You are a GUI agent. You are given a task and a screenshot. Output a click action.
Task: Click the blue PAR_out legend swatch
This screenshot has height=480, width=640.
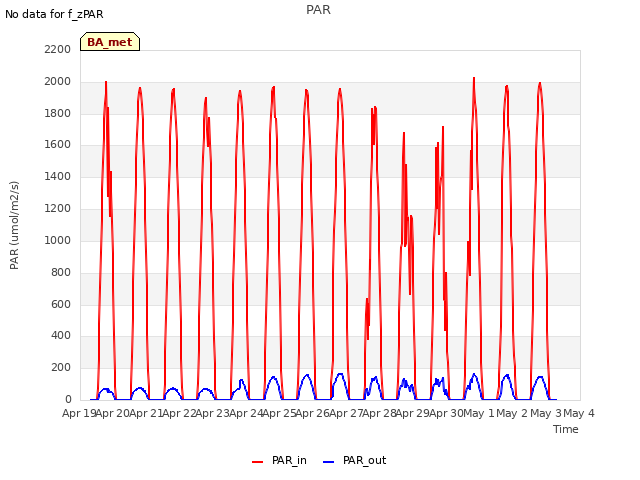tap(329, 461)
